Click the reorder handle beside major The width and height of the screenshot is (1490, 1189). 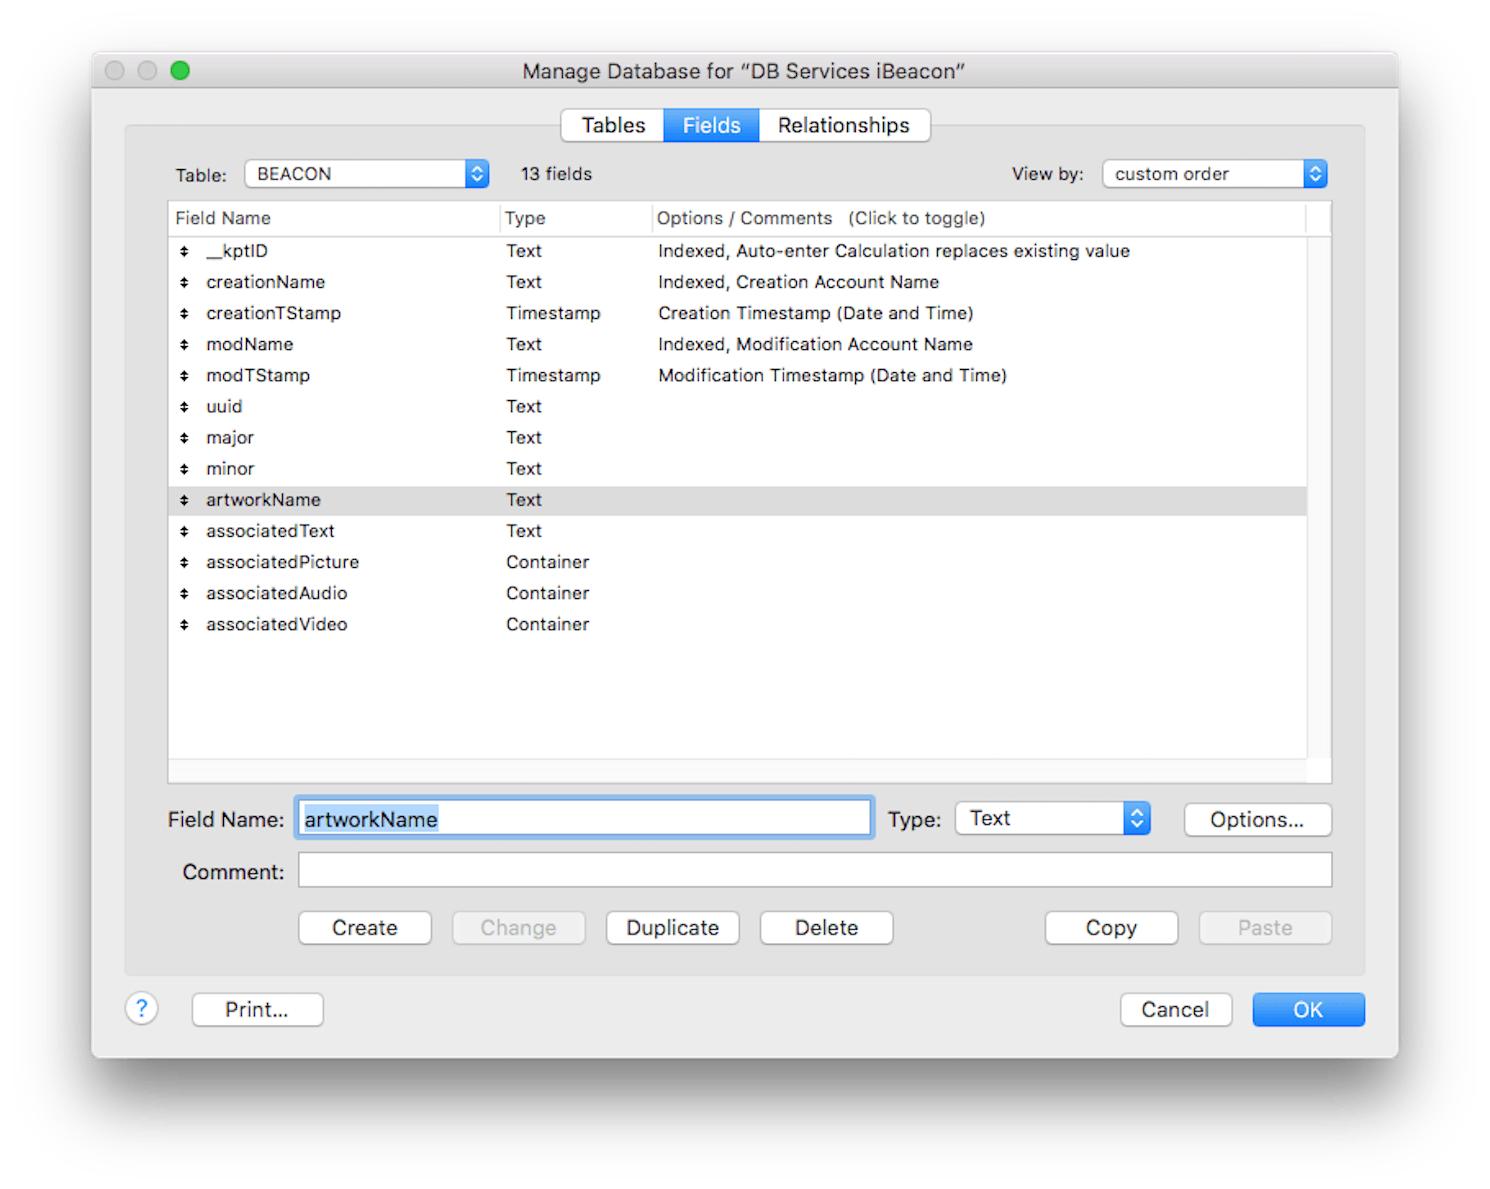(184, 438)
